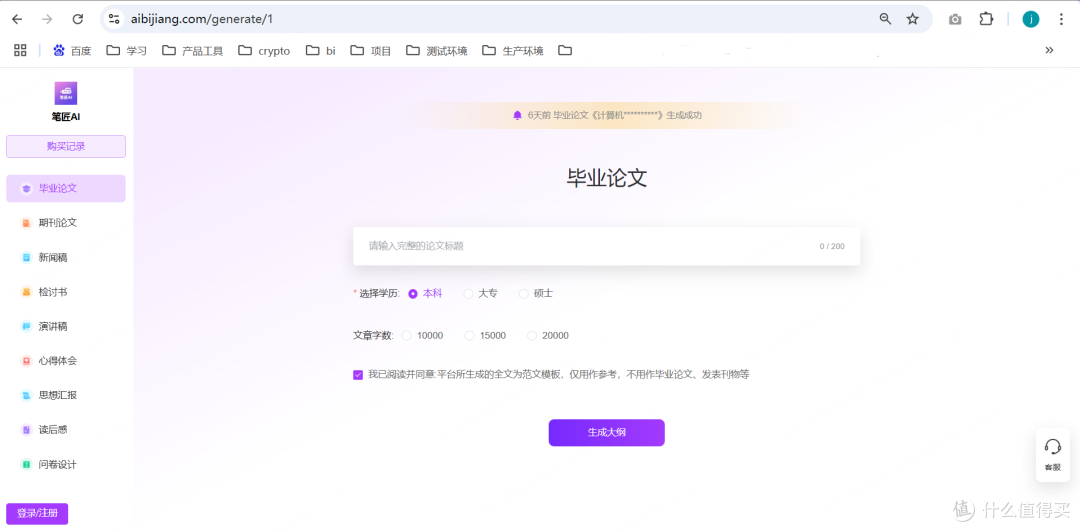Click the zoom magnifier icon in address bar
The height and width of the screenshot is (532, 1080).
[x=886, y=19]
